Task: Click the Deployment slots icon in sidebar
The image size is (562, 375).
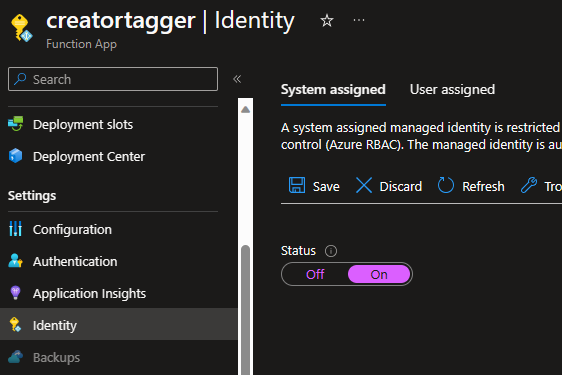Action: pyautogui.click(x=15, y=124)
